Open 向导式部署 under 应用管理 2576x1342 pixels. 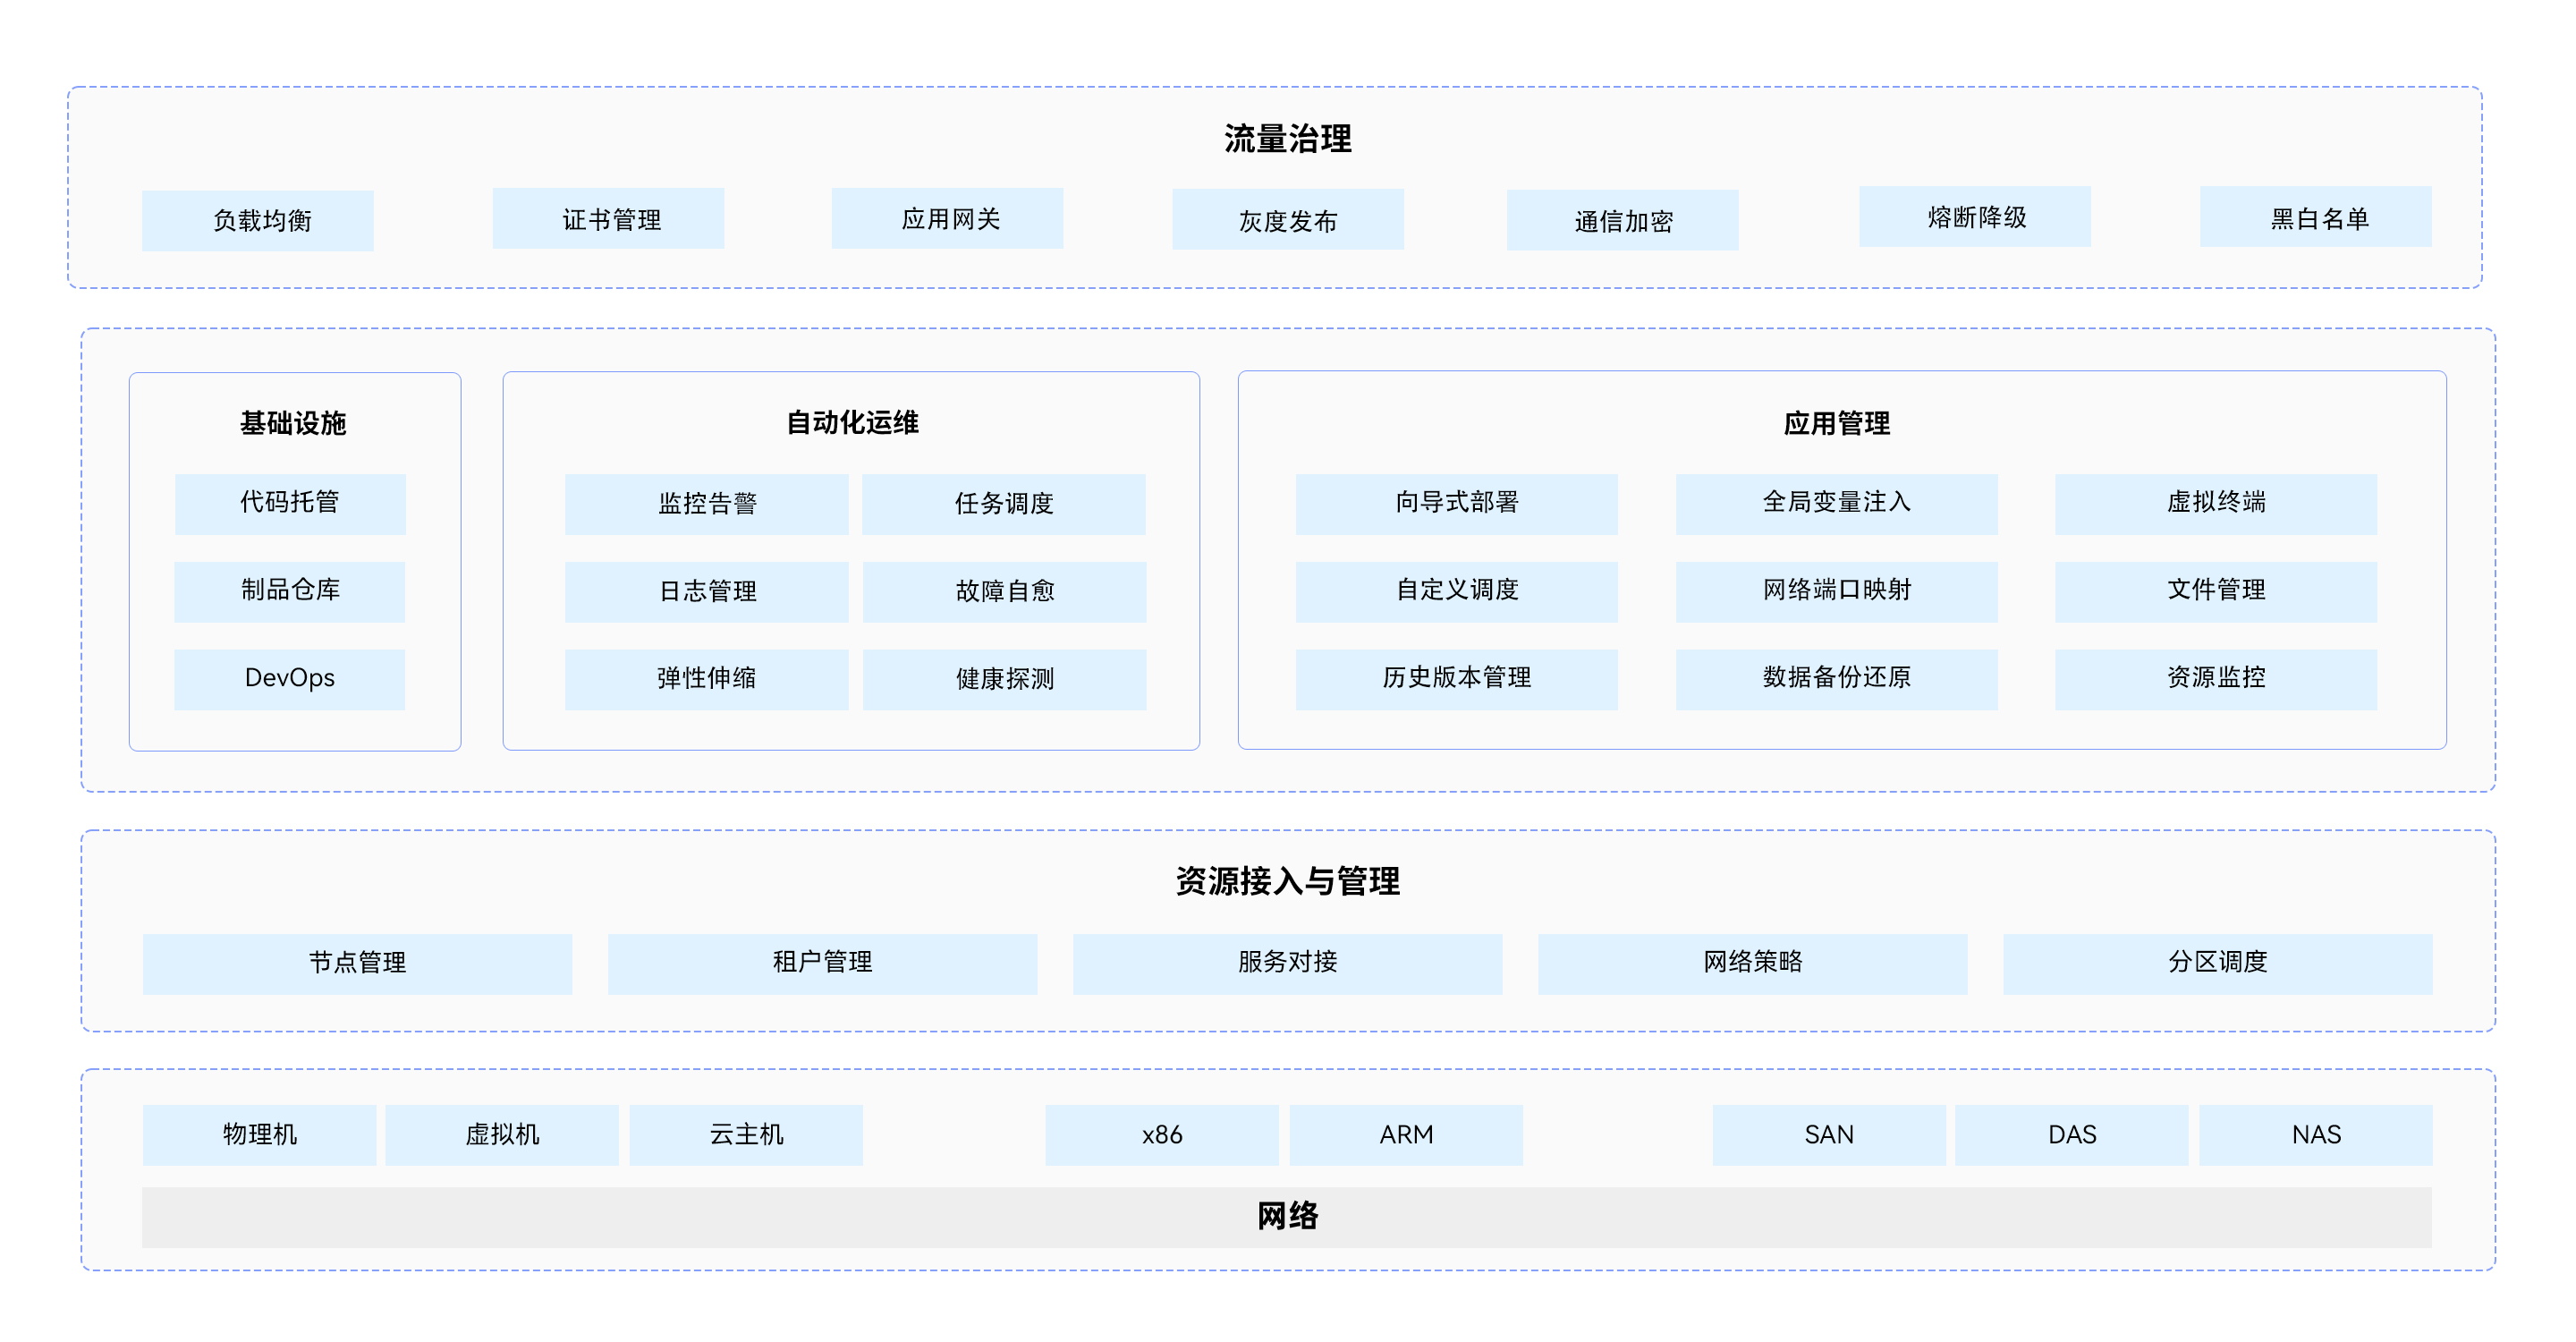1456,504
